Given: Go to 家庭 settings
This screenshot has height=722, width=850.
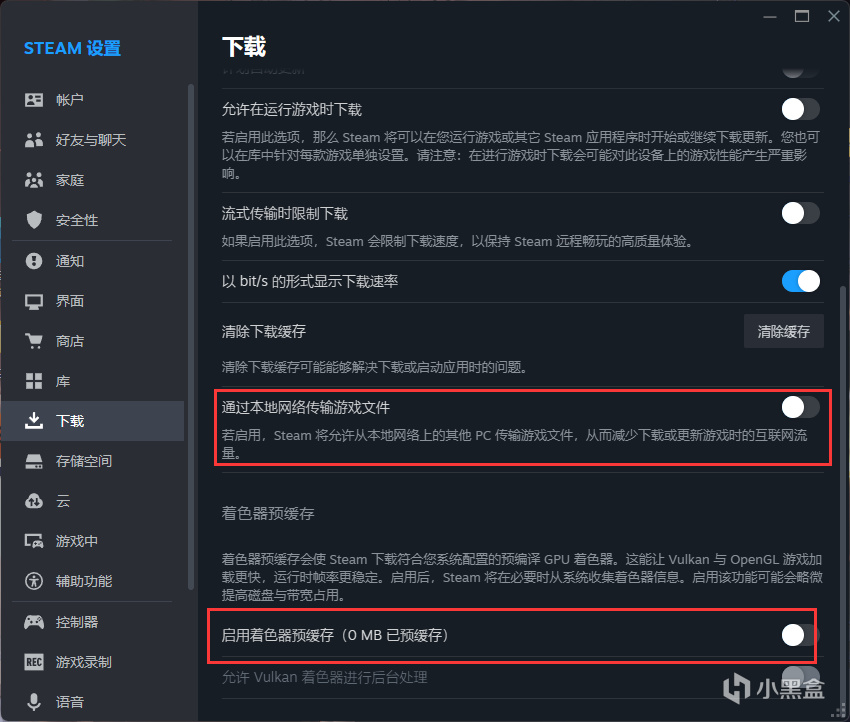Looking at the screenshot, I should pyautogui.click(x=93, y=180).
